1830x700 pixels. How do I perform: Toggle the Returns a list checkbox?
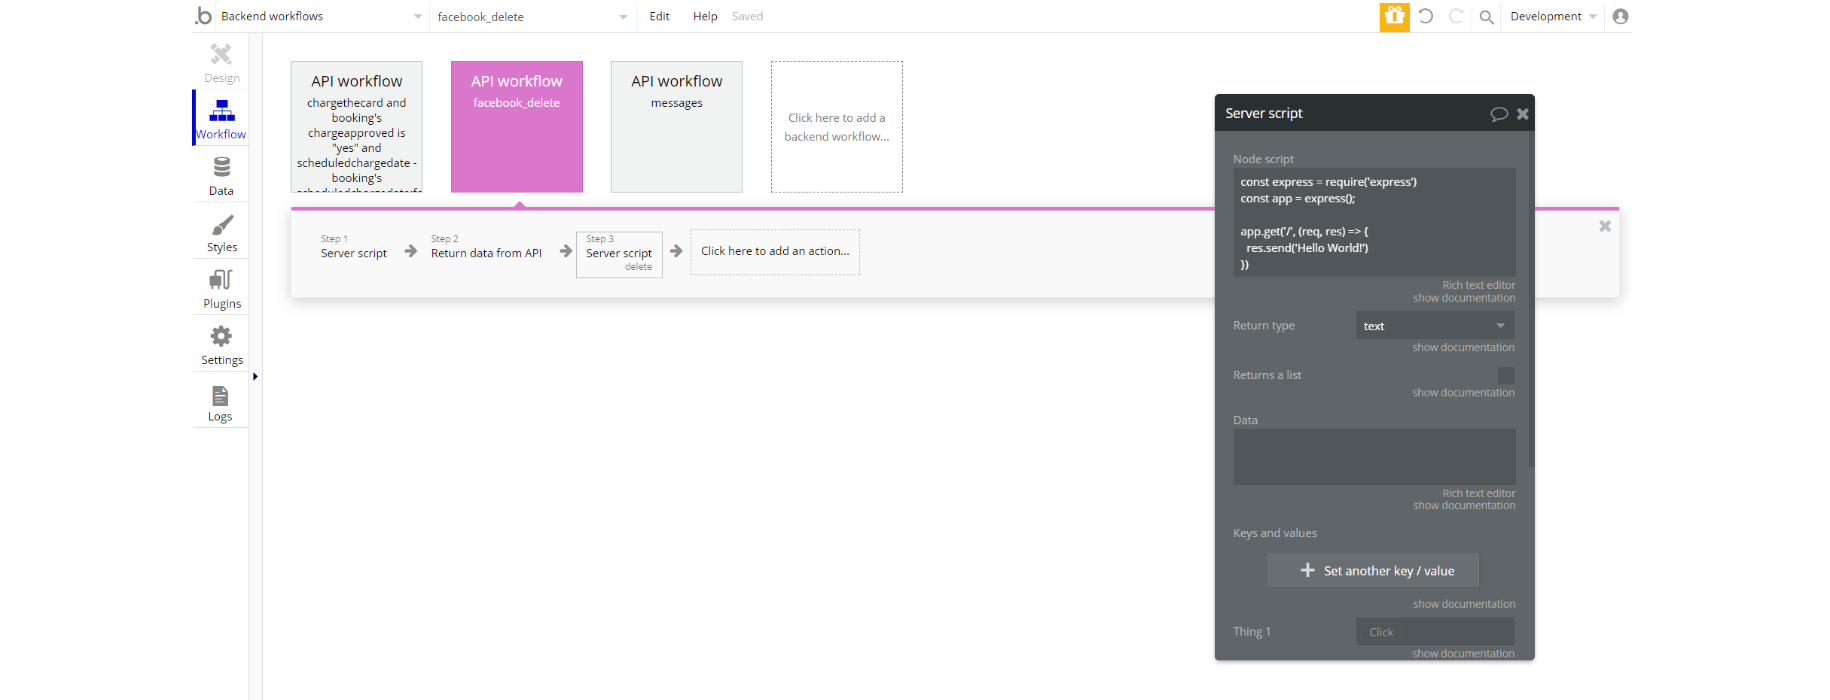[1505, 375]
